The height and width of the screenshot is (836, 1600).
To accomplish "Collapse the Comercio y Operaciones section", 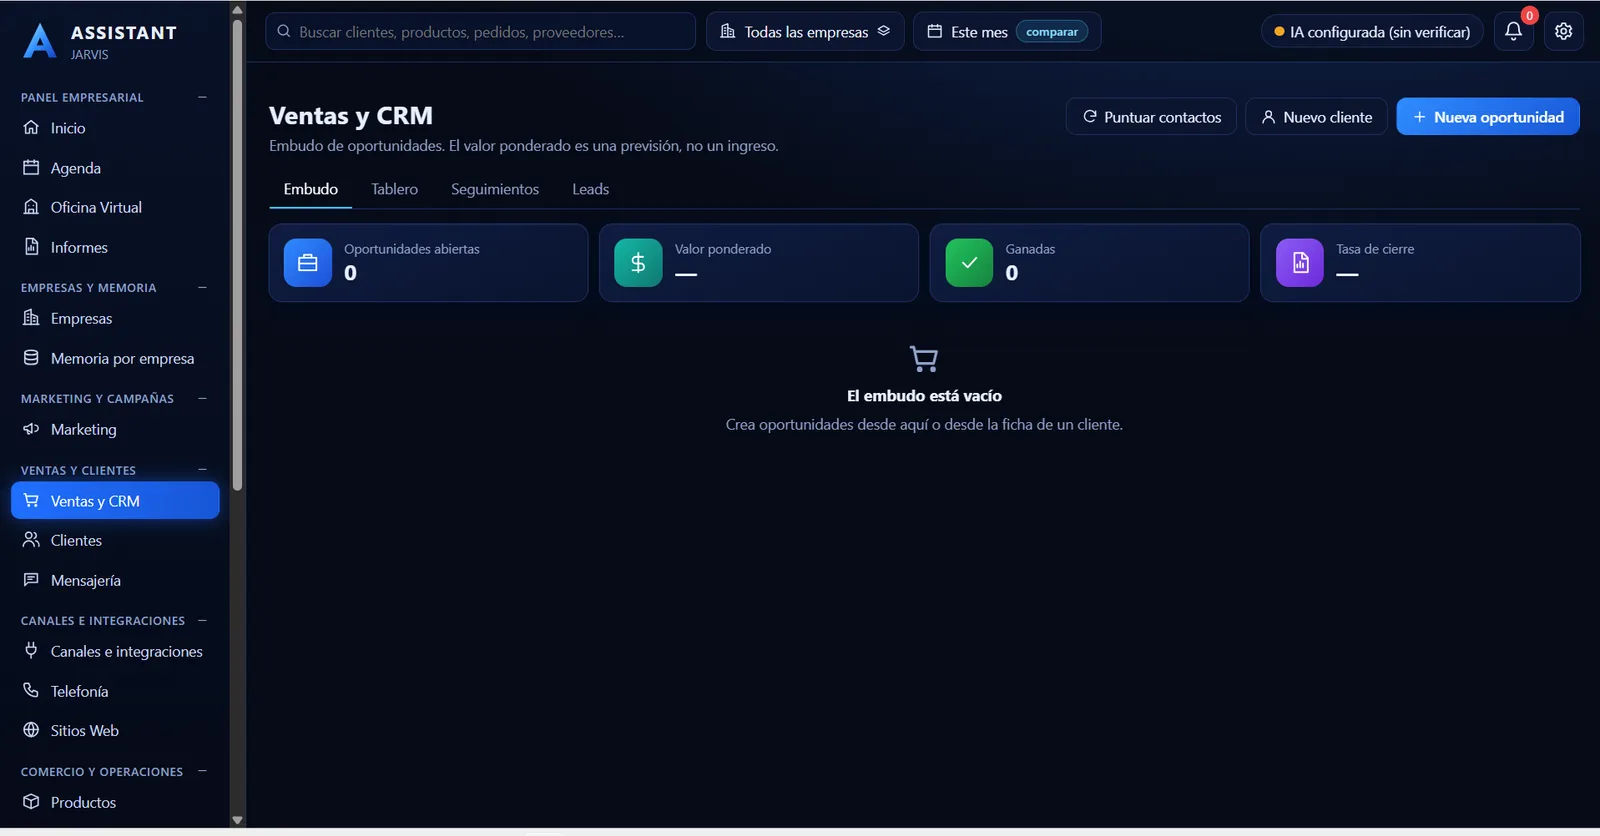I will [202, 771].
